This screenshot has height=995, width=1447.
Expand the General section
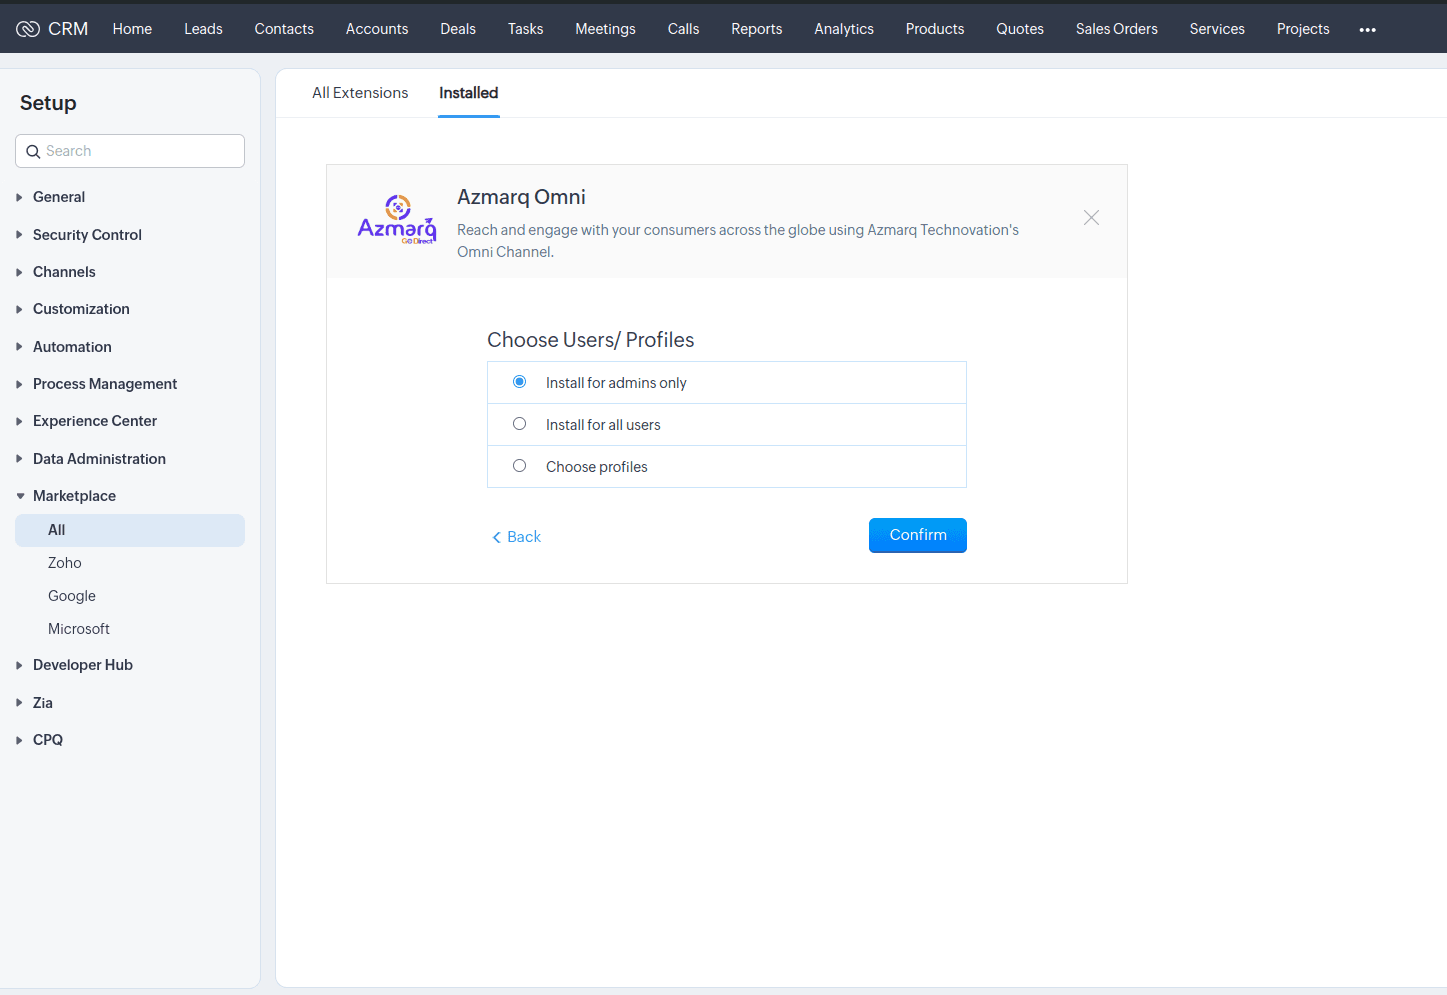[x=59, y=197]
